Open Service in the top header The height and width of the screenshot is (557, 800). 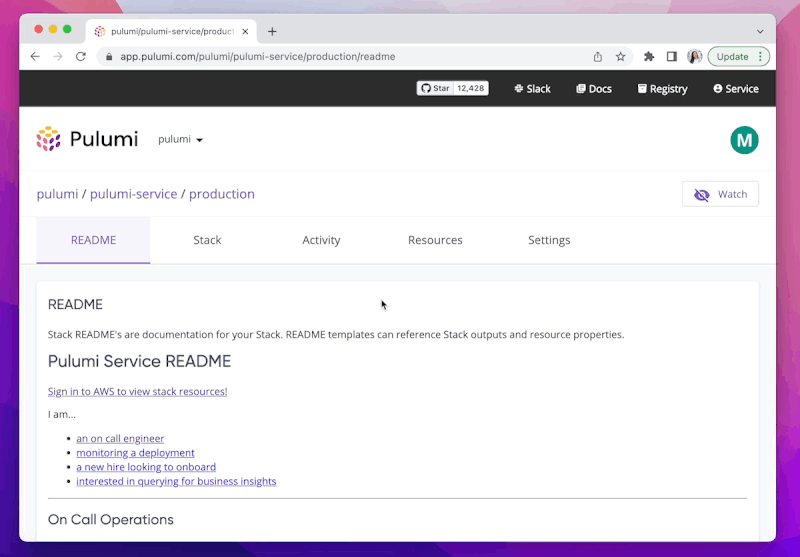pyautogui.click(x=736, y=89)
